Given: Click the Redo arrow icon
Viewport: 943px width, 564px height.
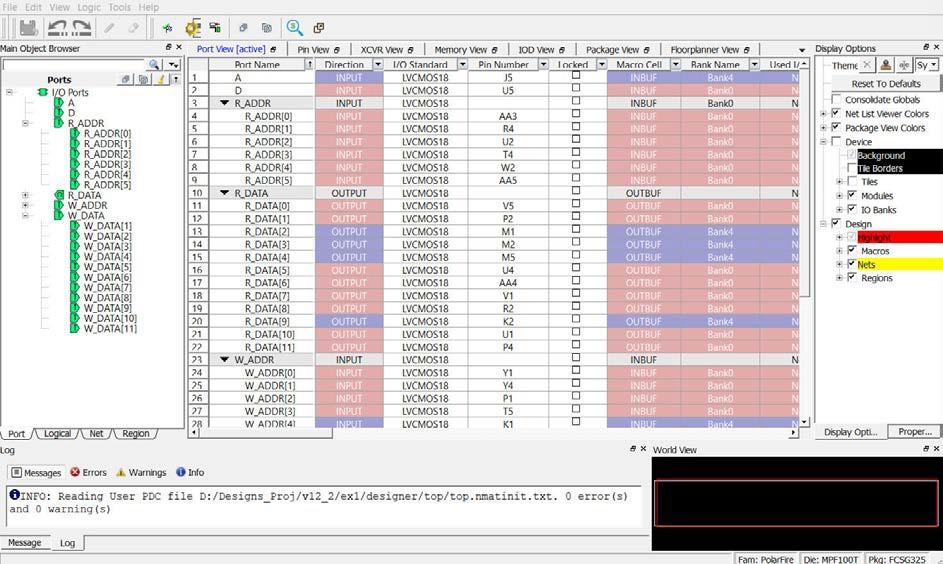Looking at the screenshot, I should pyautogui.click(x=81, y=28).
